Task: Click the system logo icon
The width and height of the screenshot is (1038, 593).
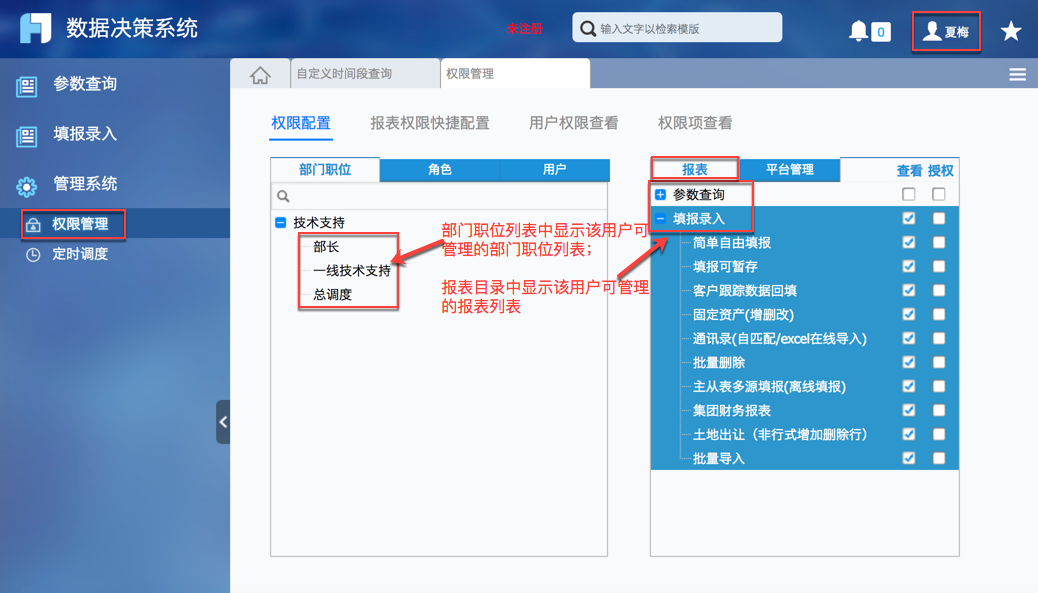Action: point(35,28)
